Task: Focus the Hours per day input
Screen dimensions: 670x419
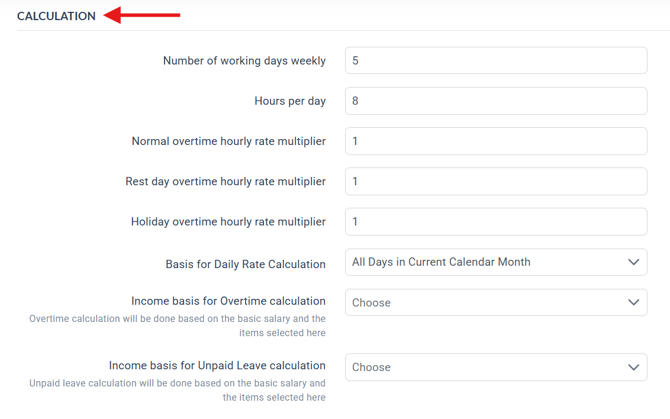Action: (x=496, y=101)
